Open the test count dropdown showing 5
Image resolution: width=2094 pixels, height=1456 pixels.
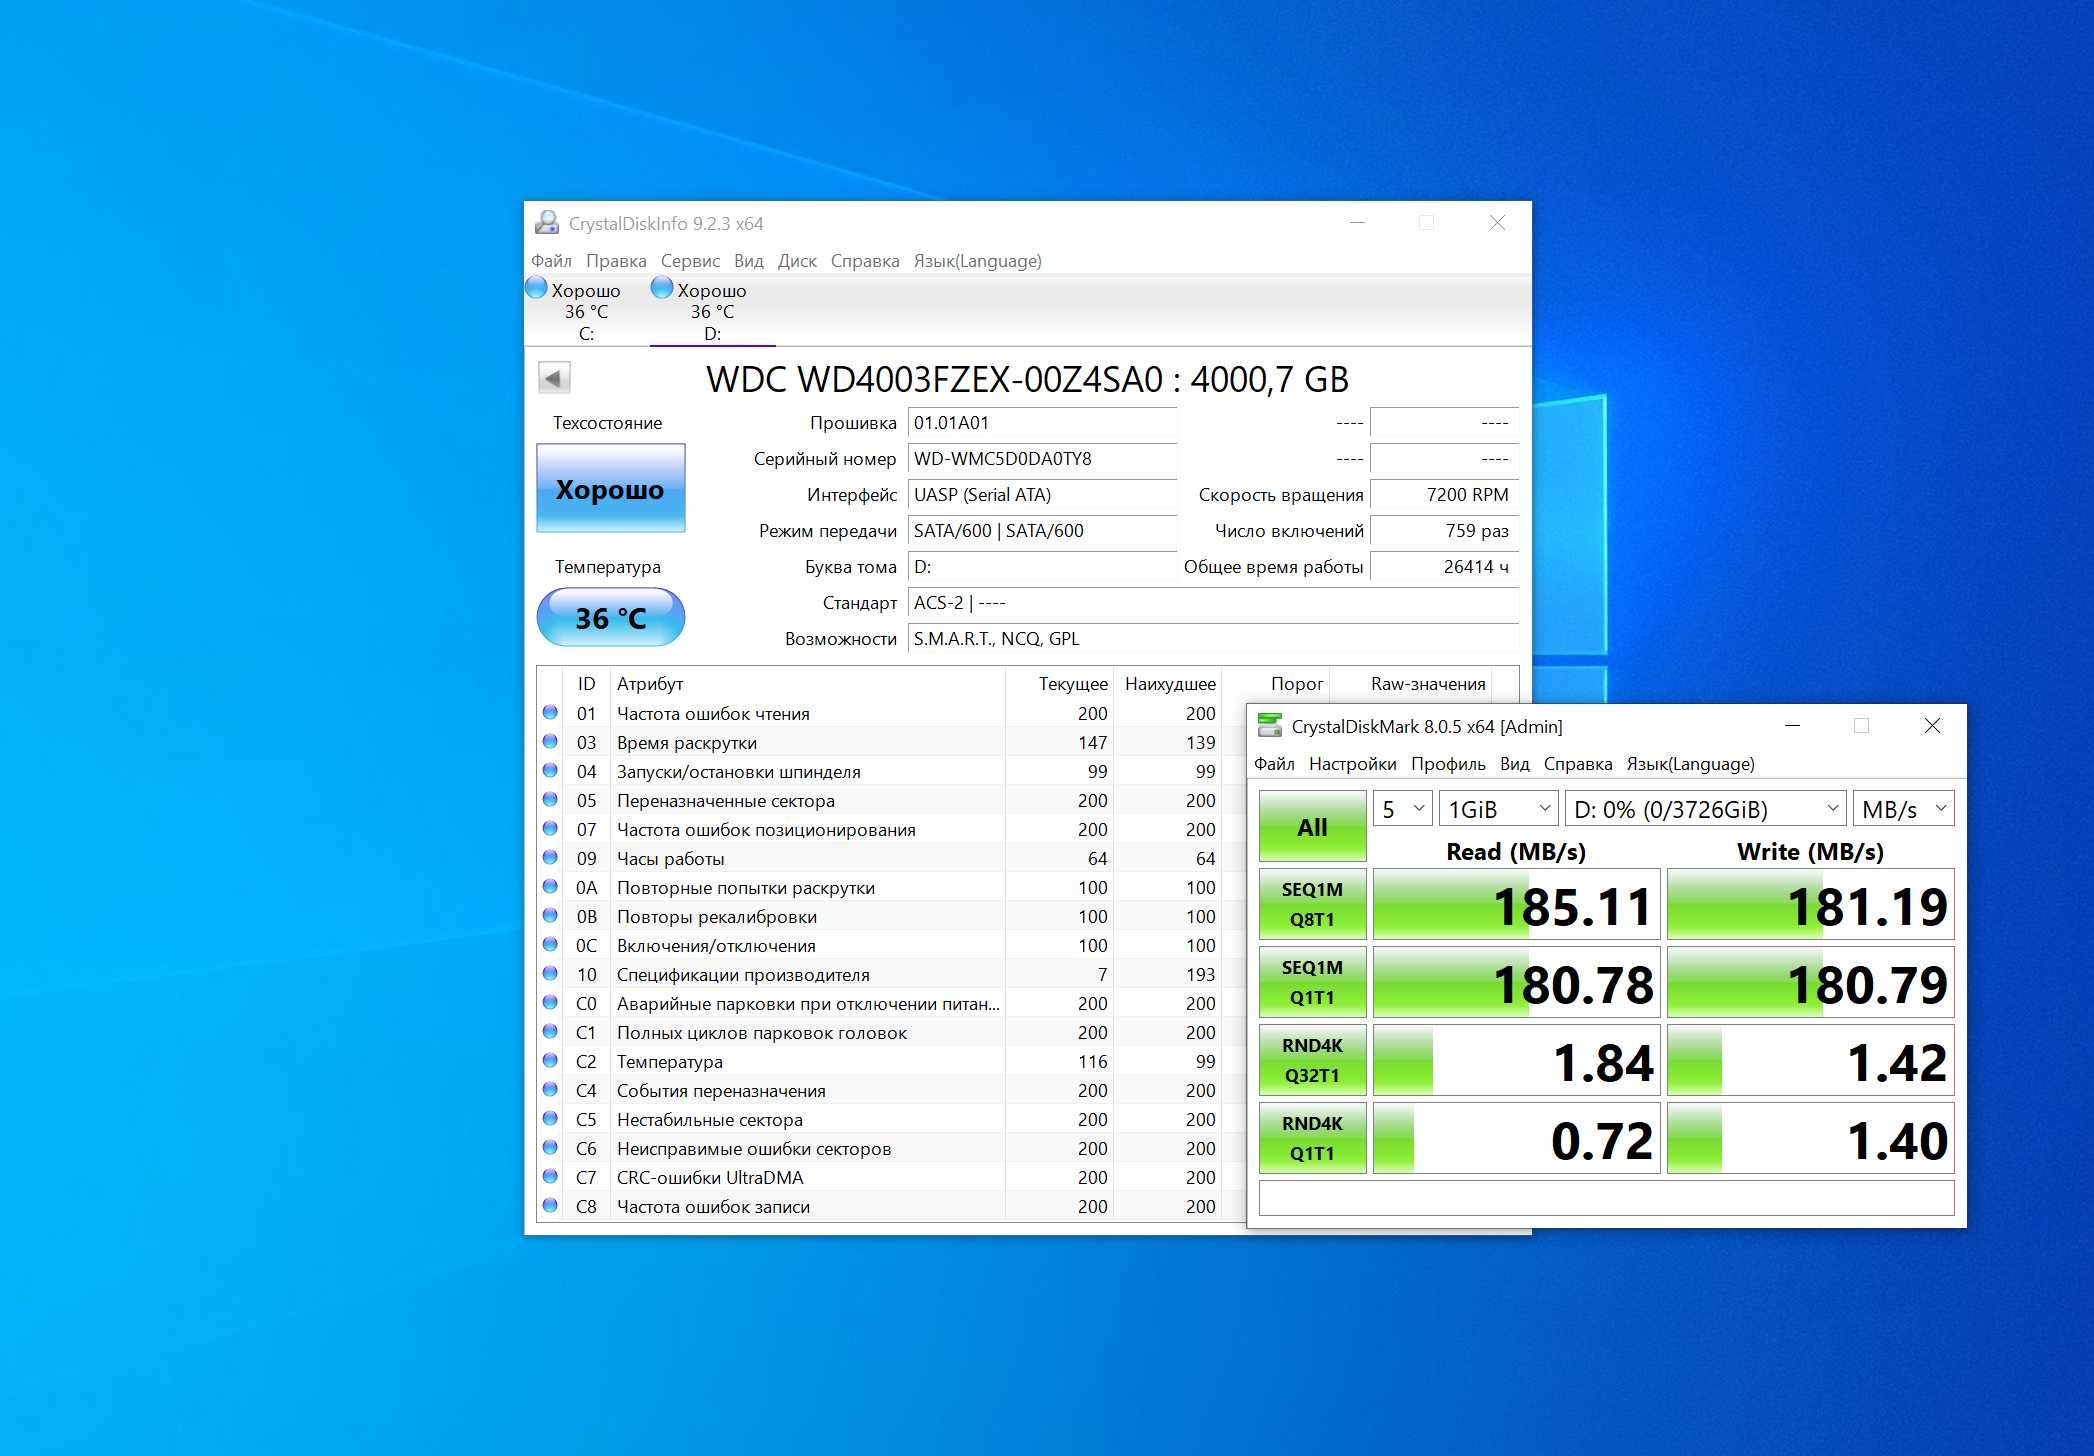click(1403, 809)
